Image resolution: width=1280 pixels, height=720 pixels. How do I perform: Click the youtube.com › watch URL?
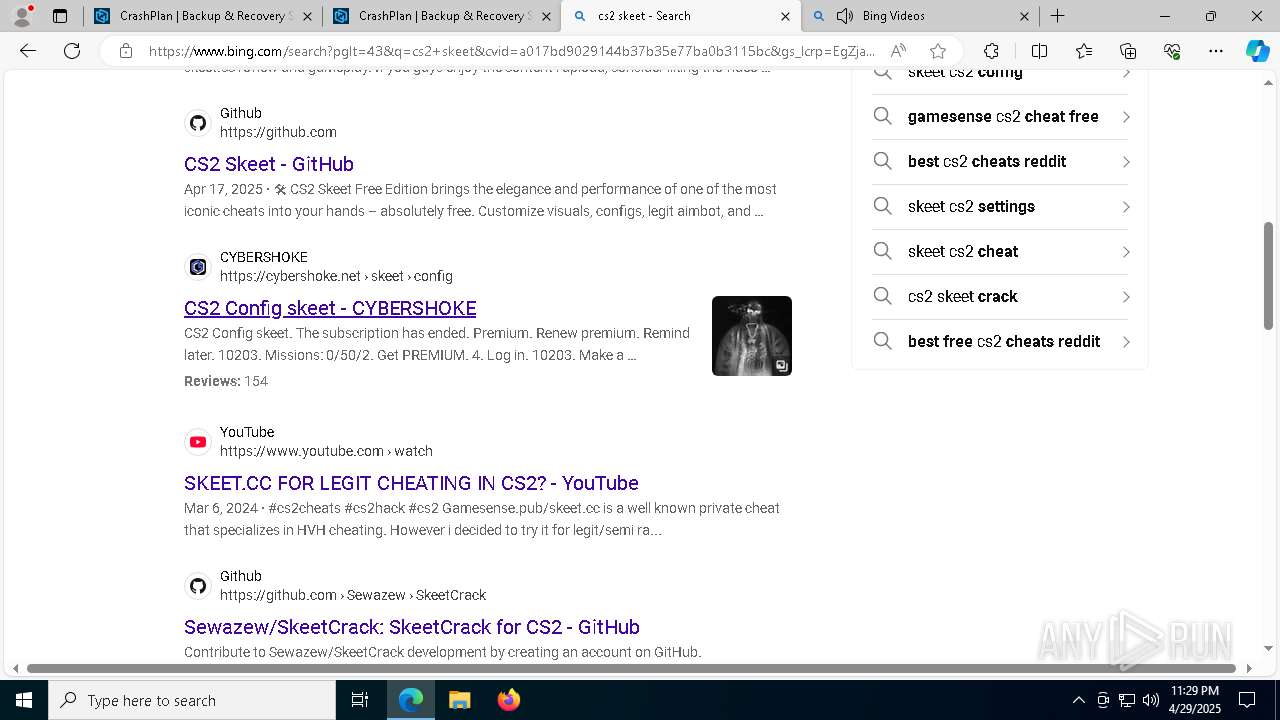coord(326,451)
